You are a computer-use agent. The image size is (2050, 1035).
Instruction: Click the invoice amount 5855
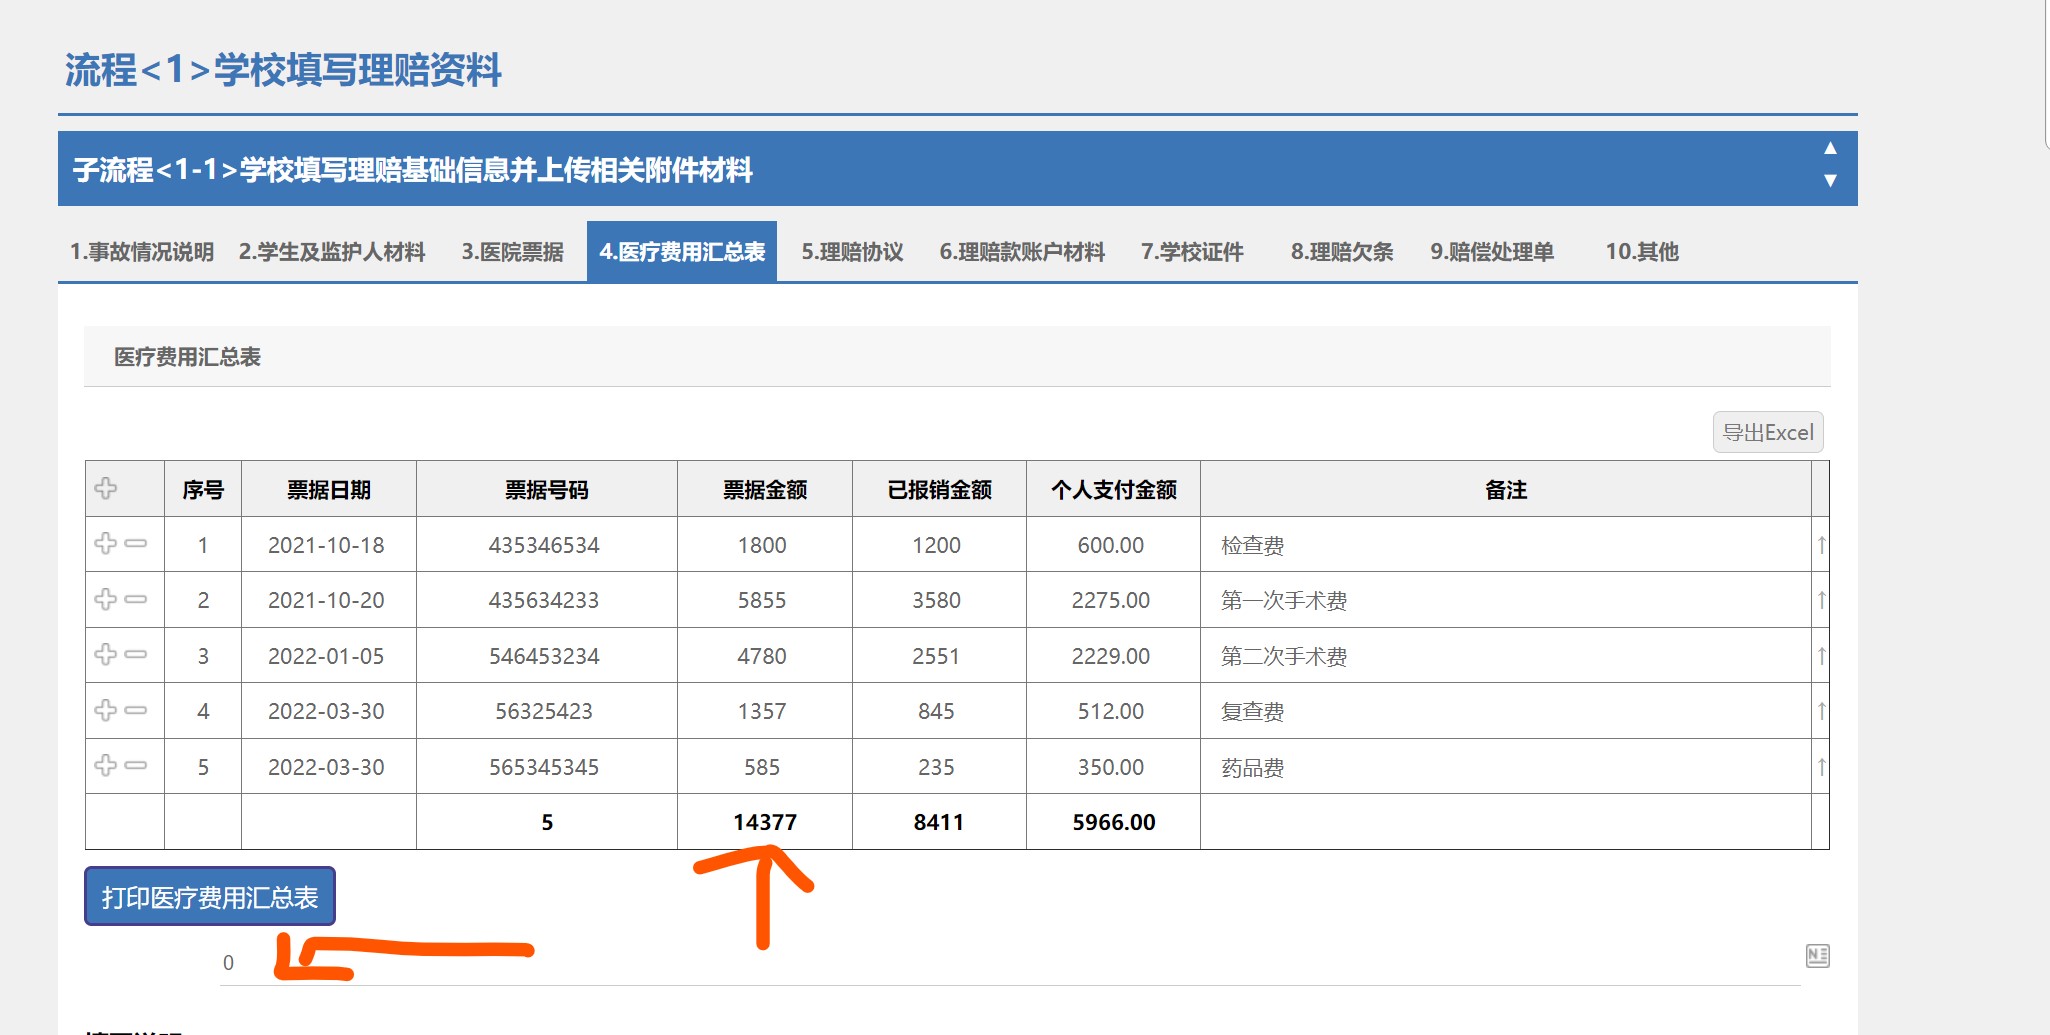point(763,600)
